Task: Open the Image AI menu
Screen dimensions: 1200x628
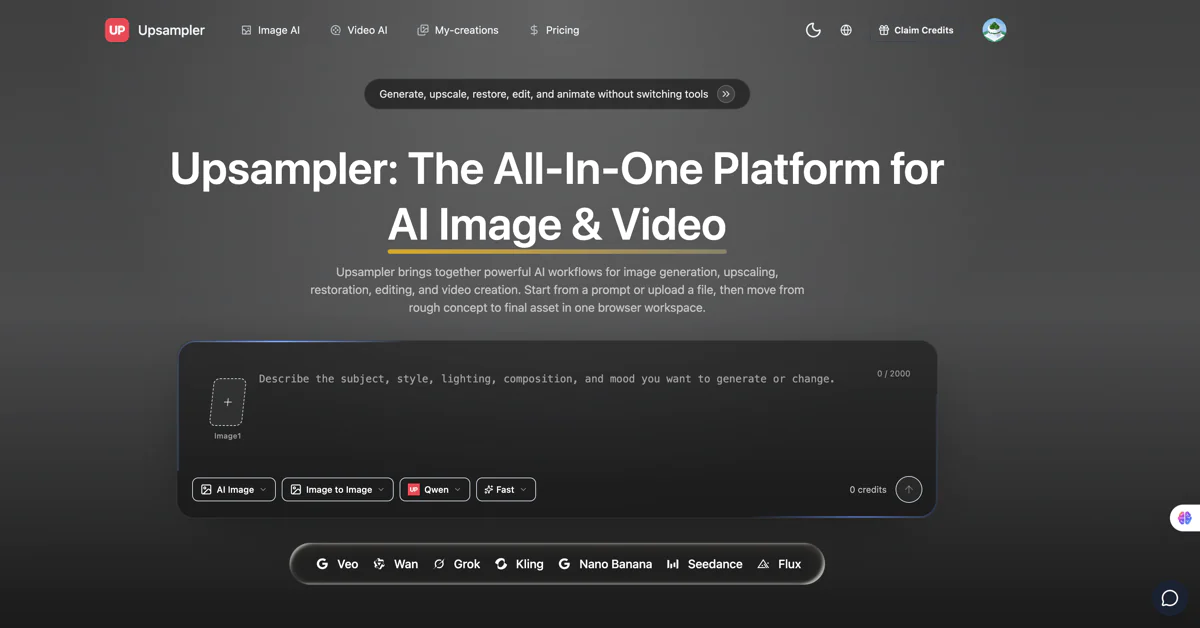Action: [x=270, y=30]
